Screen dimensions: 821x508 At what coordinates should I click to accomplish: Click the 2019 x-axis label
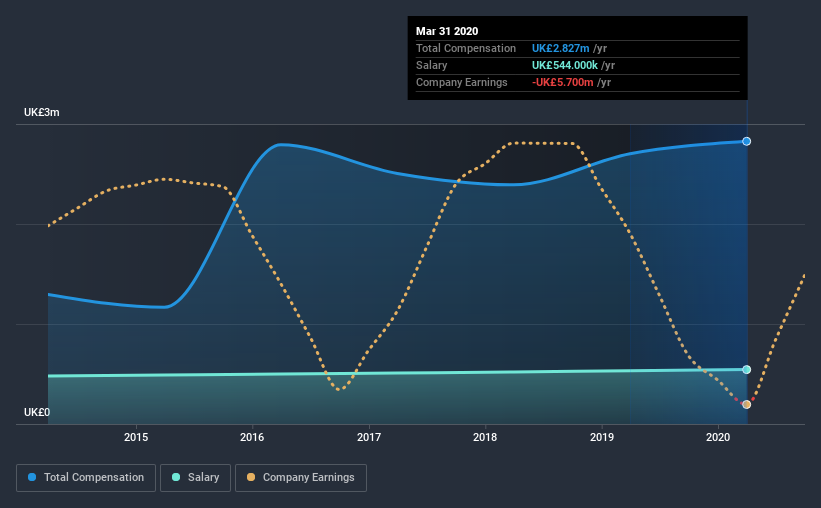(602, 437)
